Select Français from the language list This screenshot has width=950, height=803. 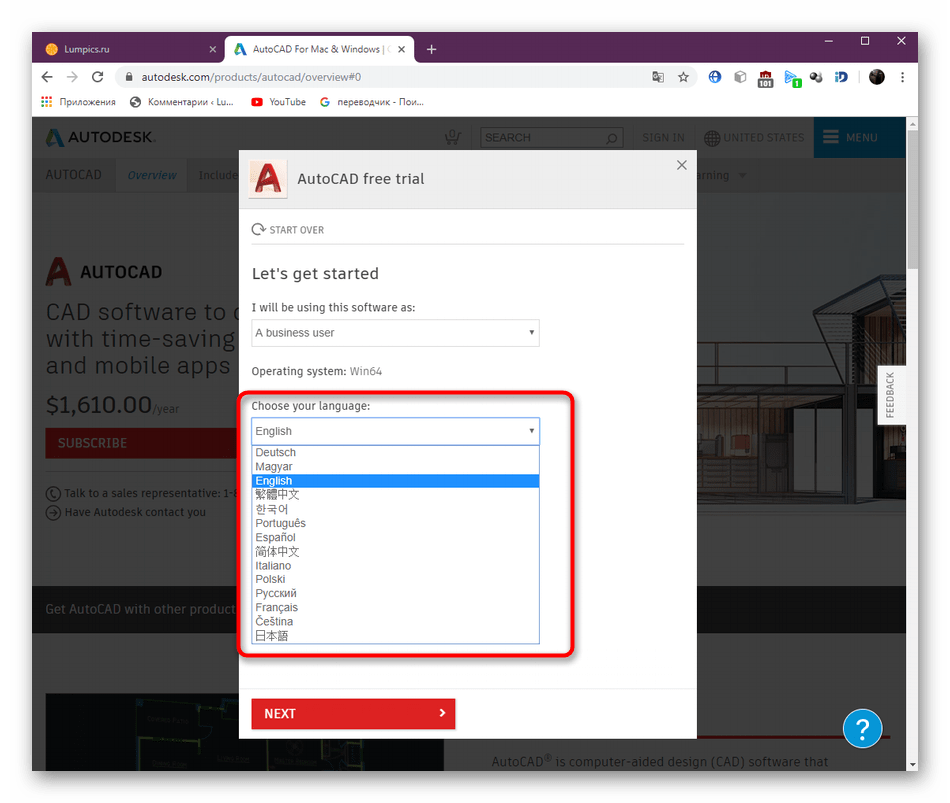coord(395,607)
